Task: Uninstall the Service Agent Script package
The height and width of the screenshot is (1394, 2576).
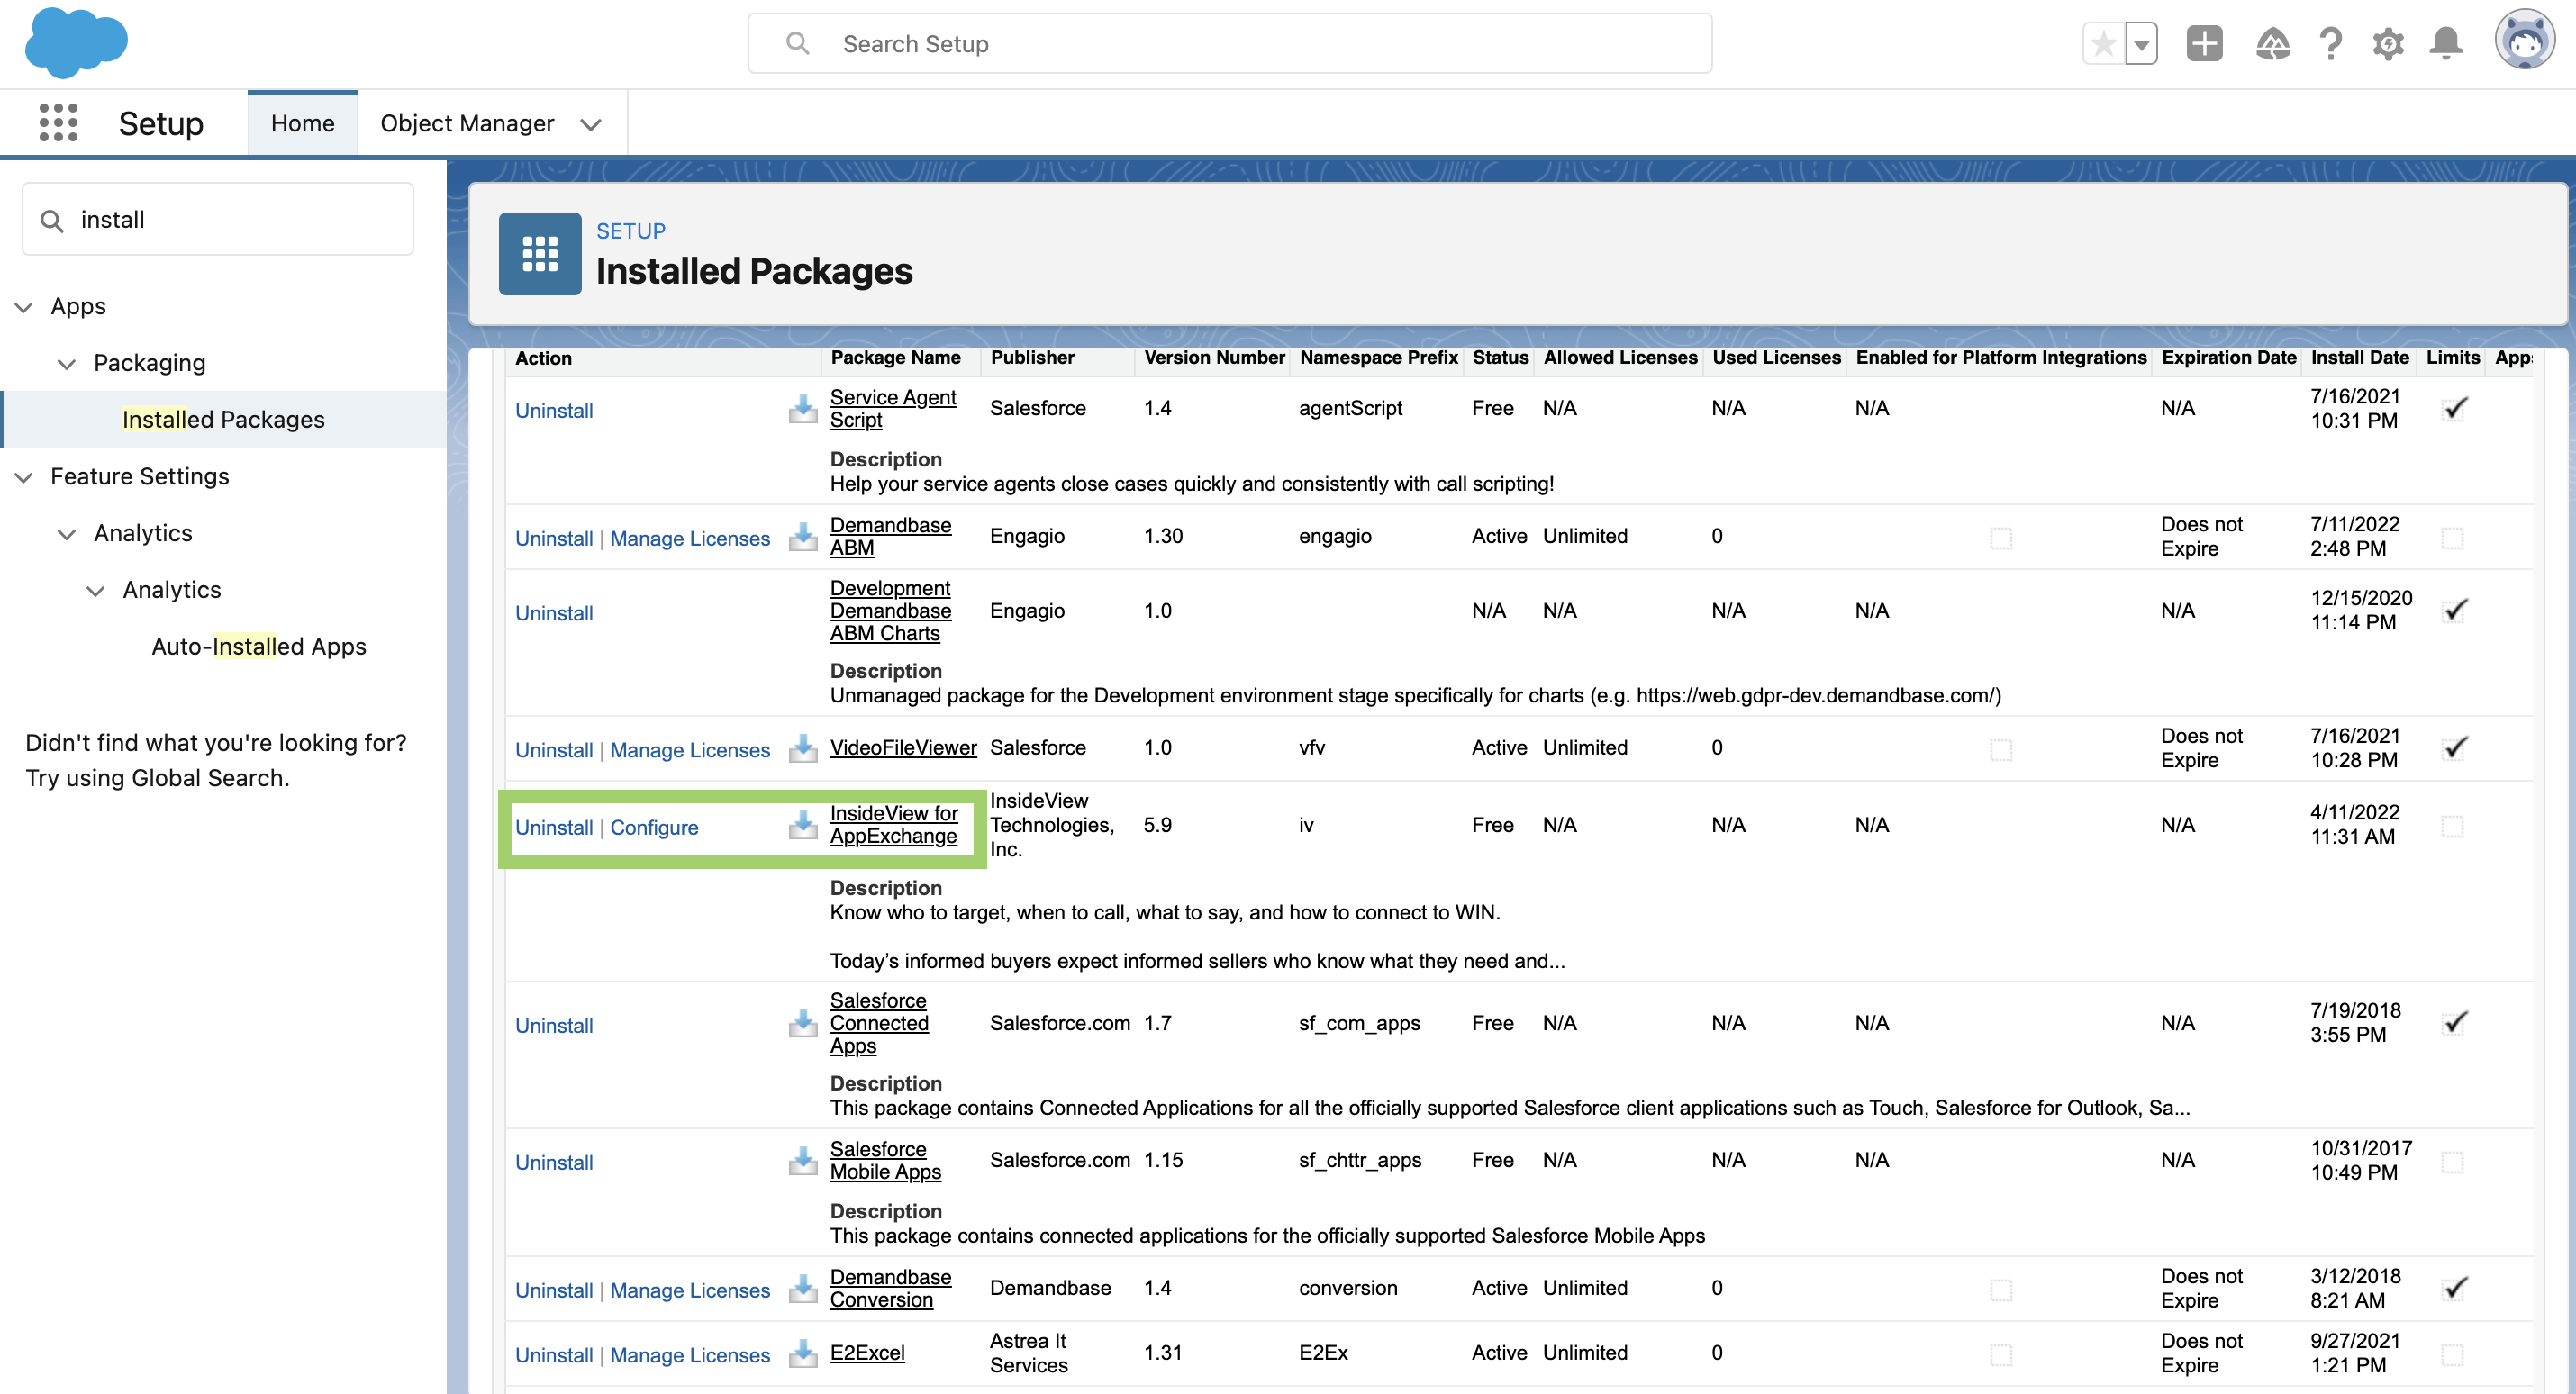Action: [x=554, y=411]
